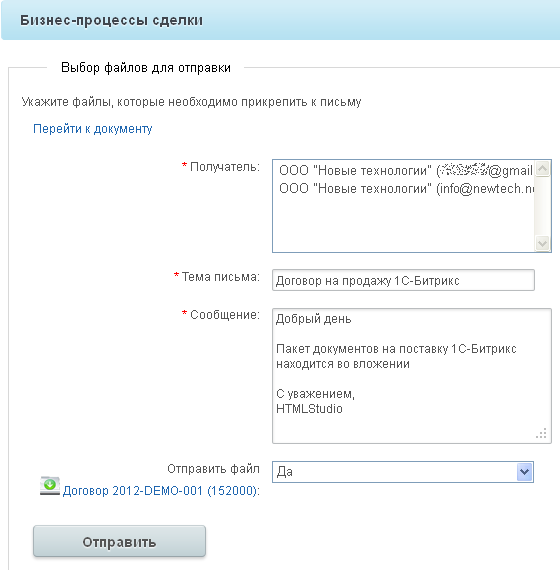Viewport: 560px width, 570px height.
Task: Click the Бизнес-процессы сделки header
Action: coord(111,20)
